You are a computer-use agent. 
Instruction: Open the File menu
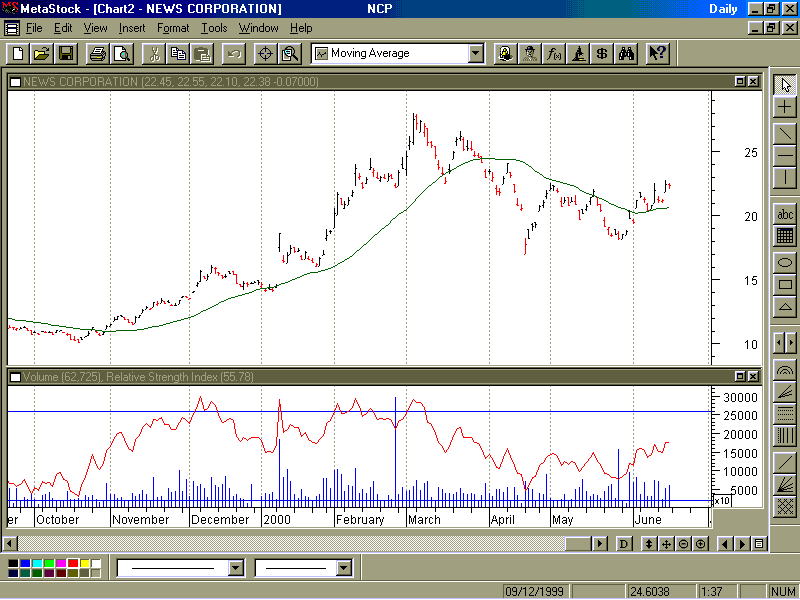(x=34, y=28)
